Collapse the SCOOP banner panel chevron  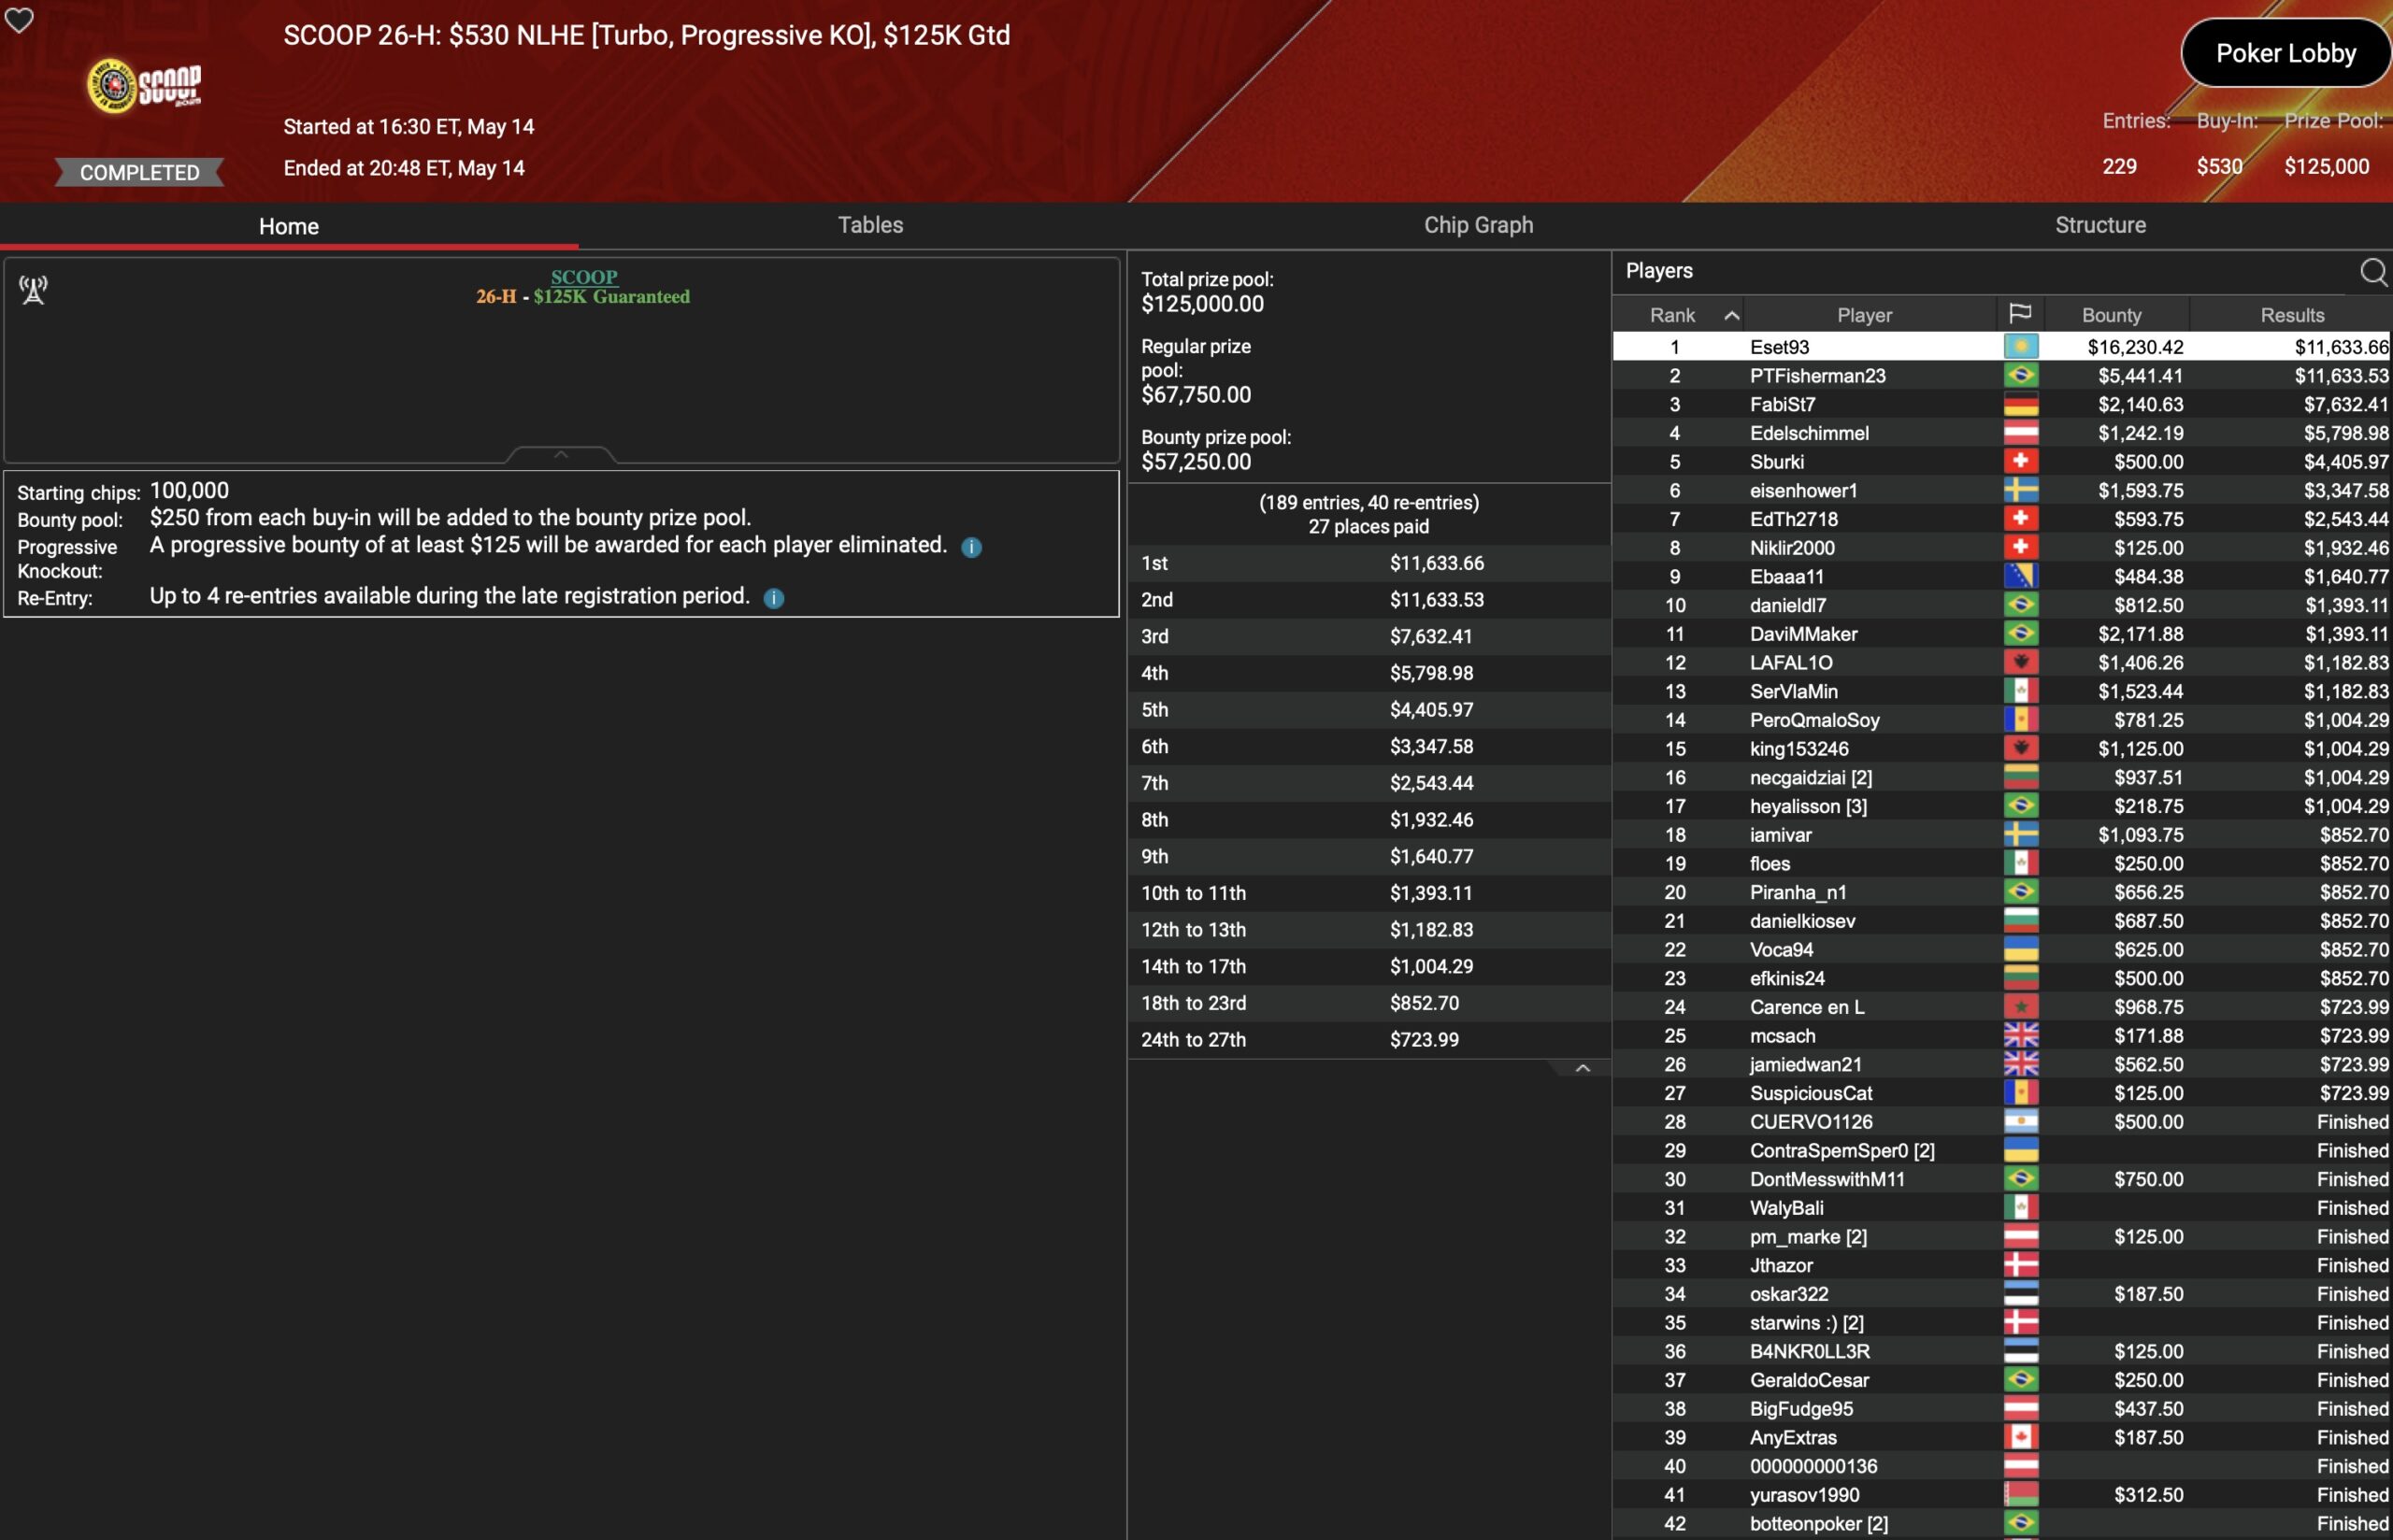(x=561, y=455)
